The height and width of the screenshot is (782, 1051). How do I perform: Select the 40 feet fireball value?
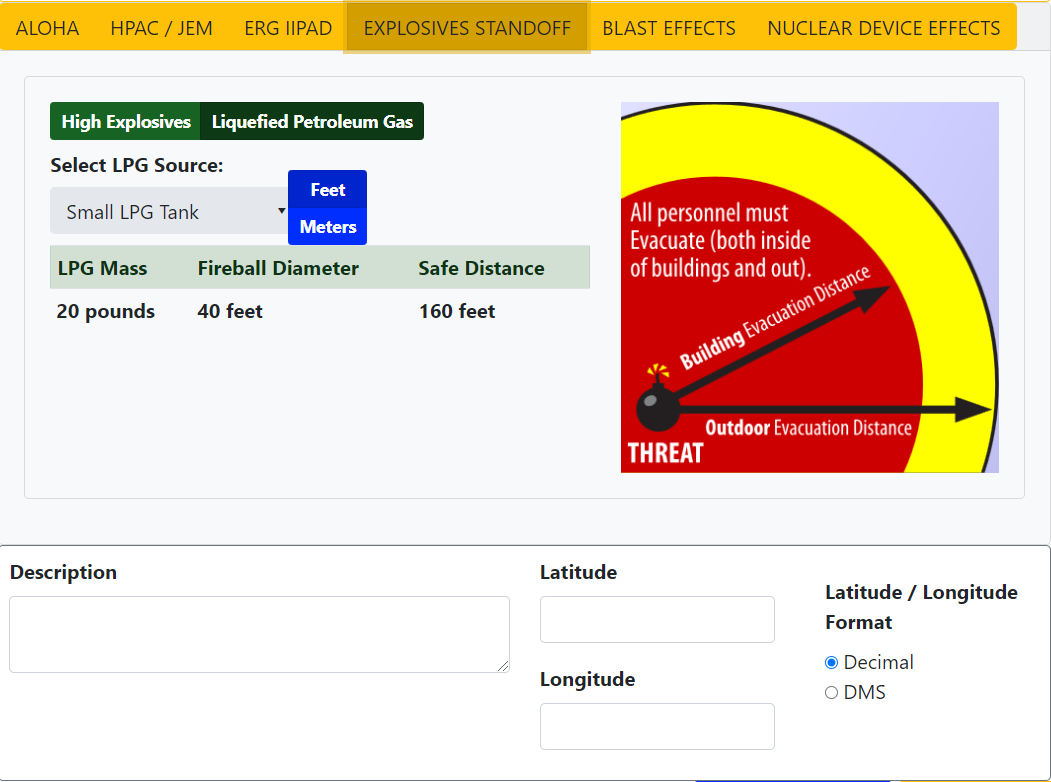pos(230,311)
